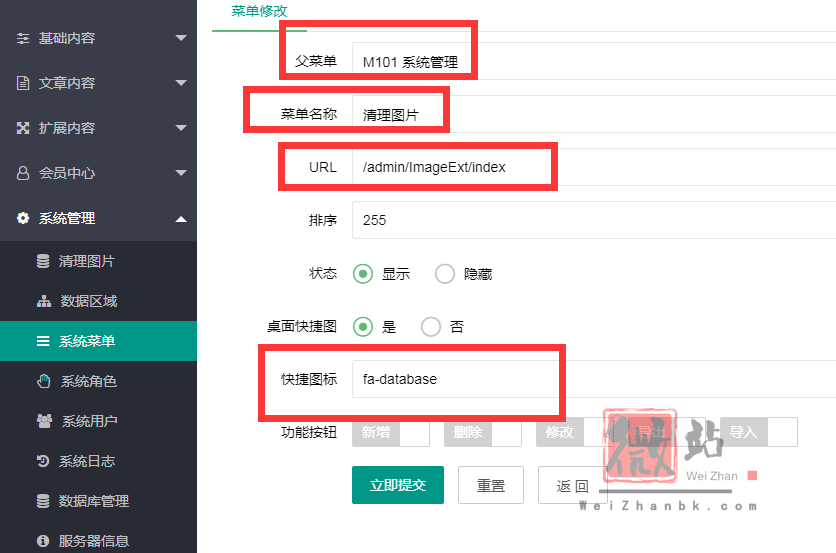
Task: Click the 会员中心 menu label
Action: point(67,173)
